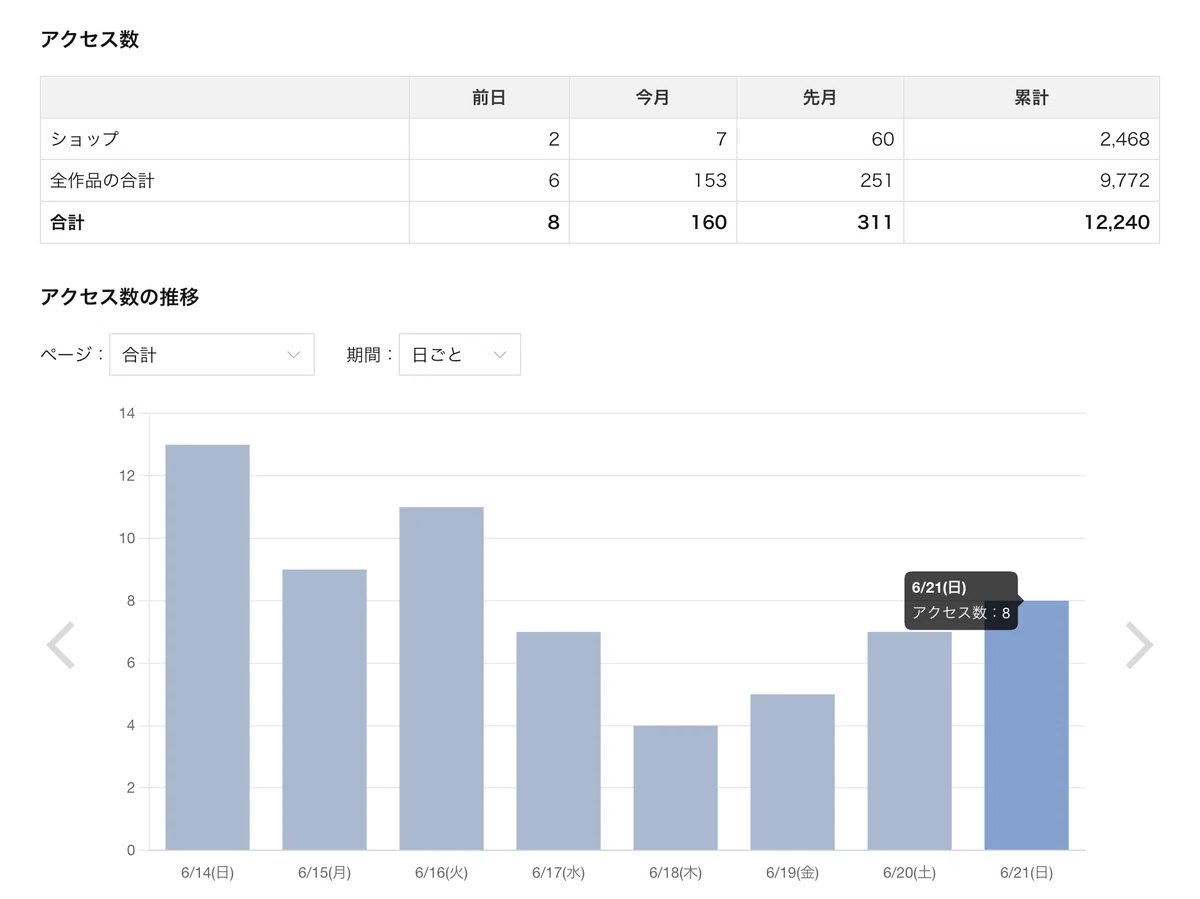Viewport: 1200px width, 899px height.
Task: Click the 合計 row label in table
Action: pyautogui.click(x=67, y=222)
